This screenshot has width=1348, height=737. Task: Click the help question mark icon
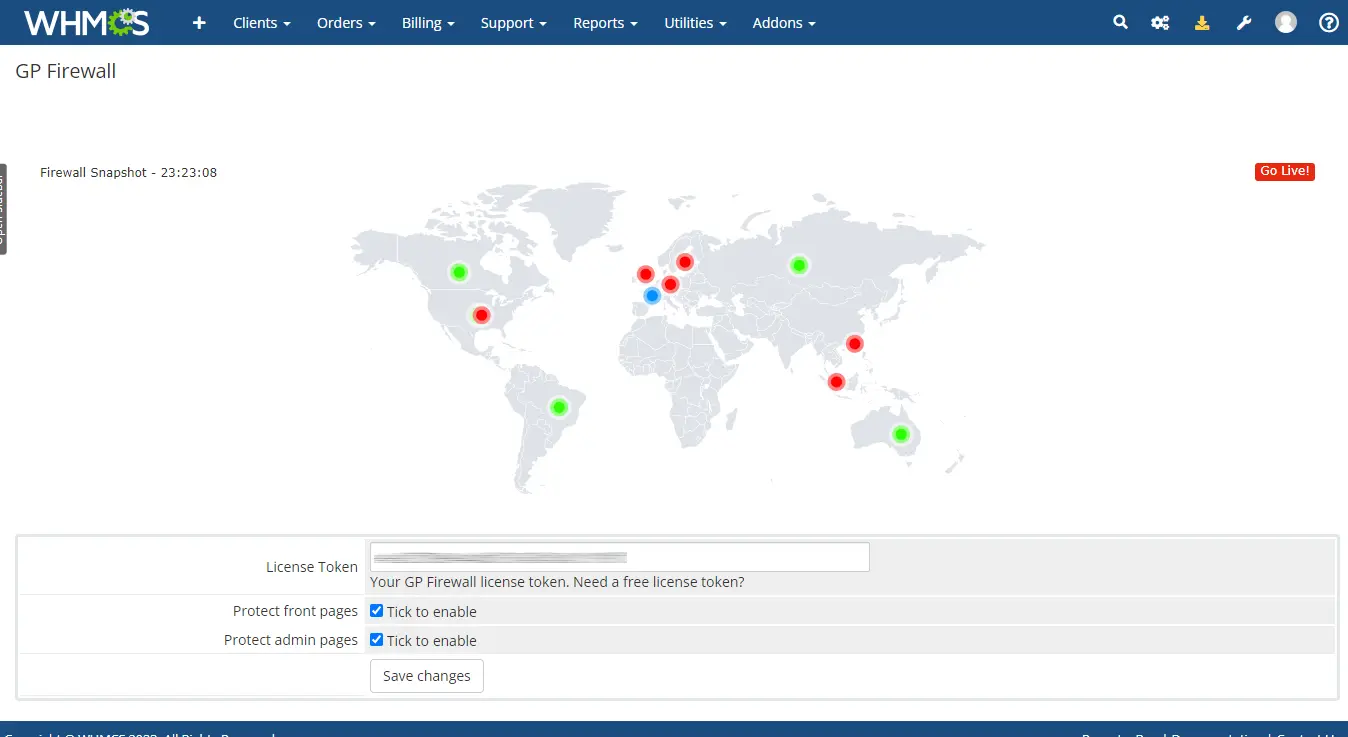1329,22
